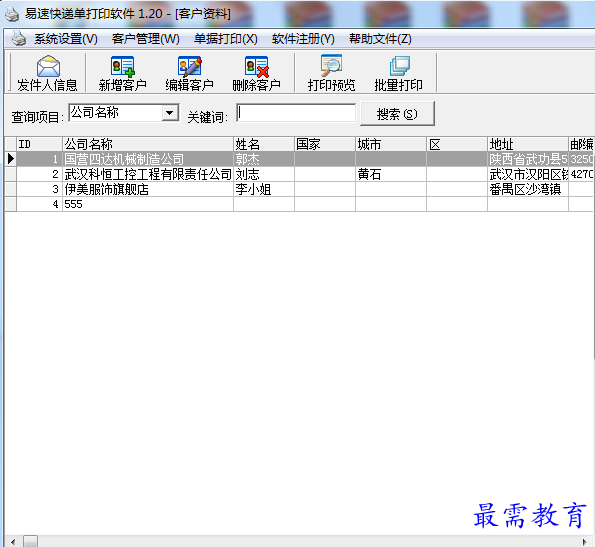Click the row selector for ID 3

pos(11,189)
